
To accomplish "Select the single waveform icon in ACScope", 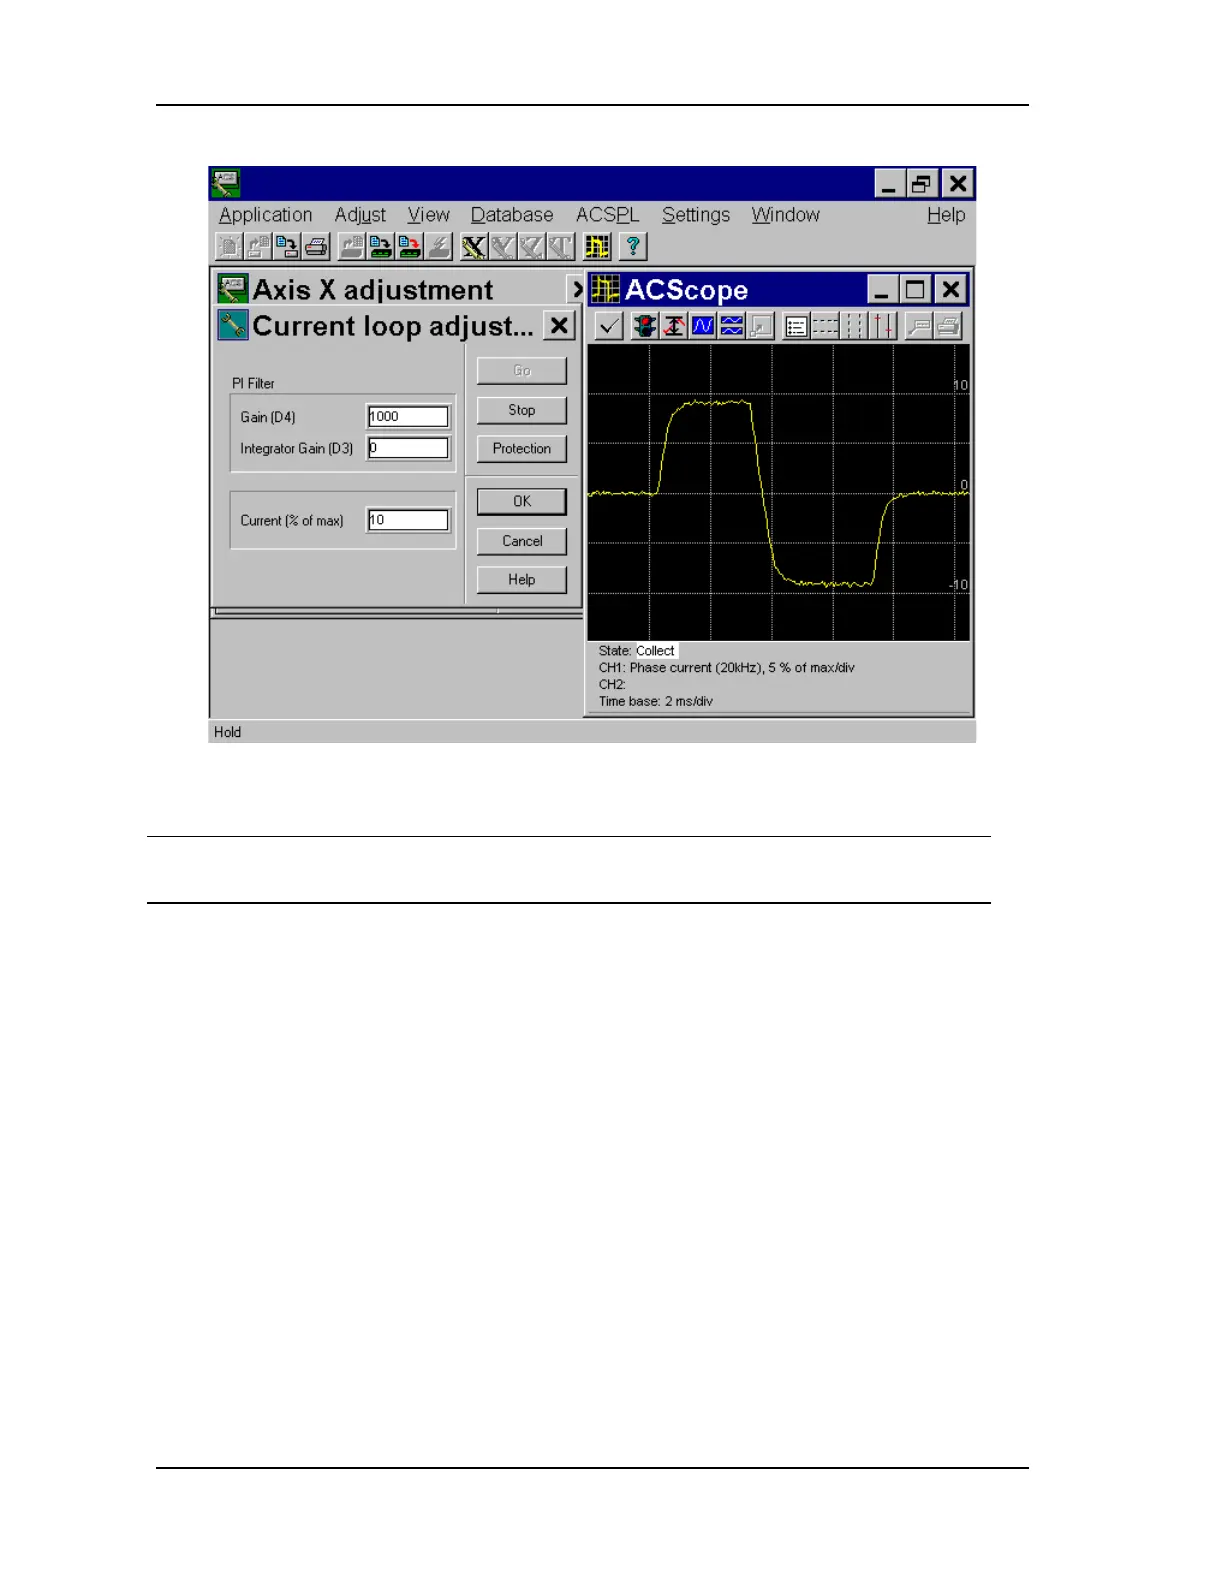I will [703, 326].
